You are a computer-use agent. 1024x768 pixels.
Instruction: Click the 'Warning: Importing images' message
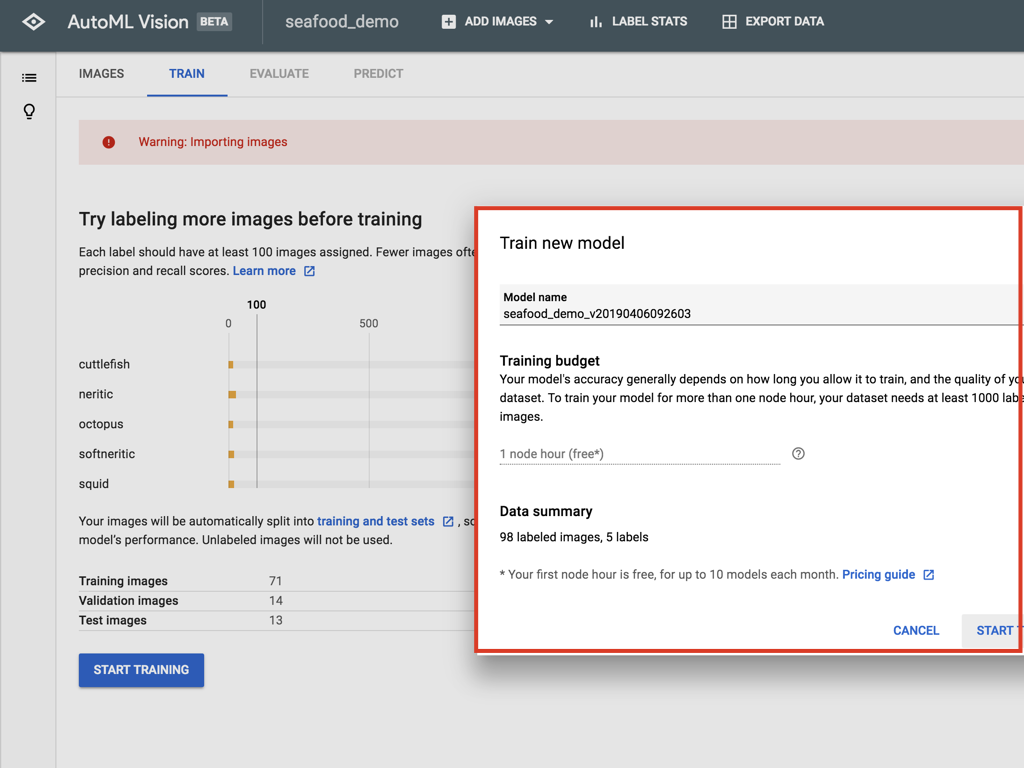(x=213, y=142)
